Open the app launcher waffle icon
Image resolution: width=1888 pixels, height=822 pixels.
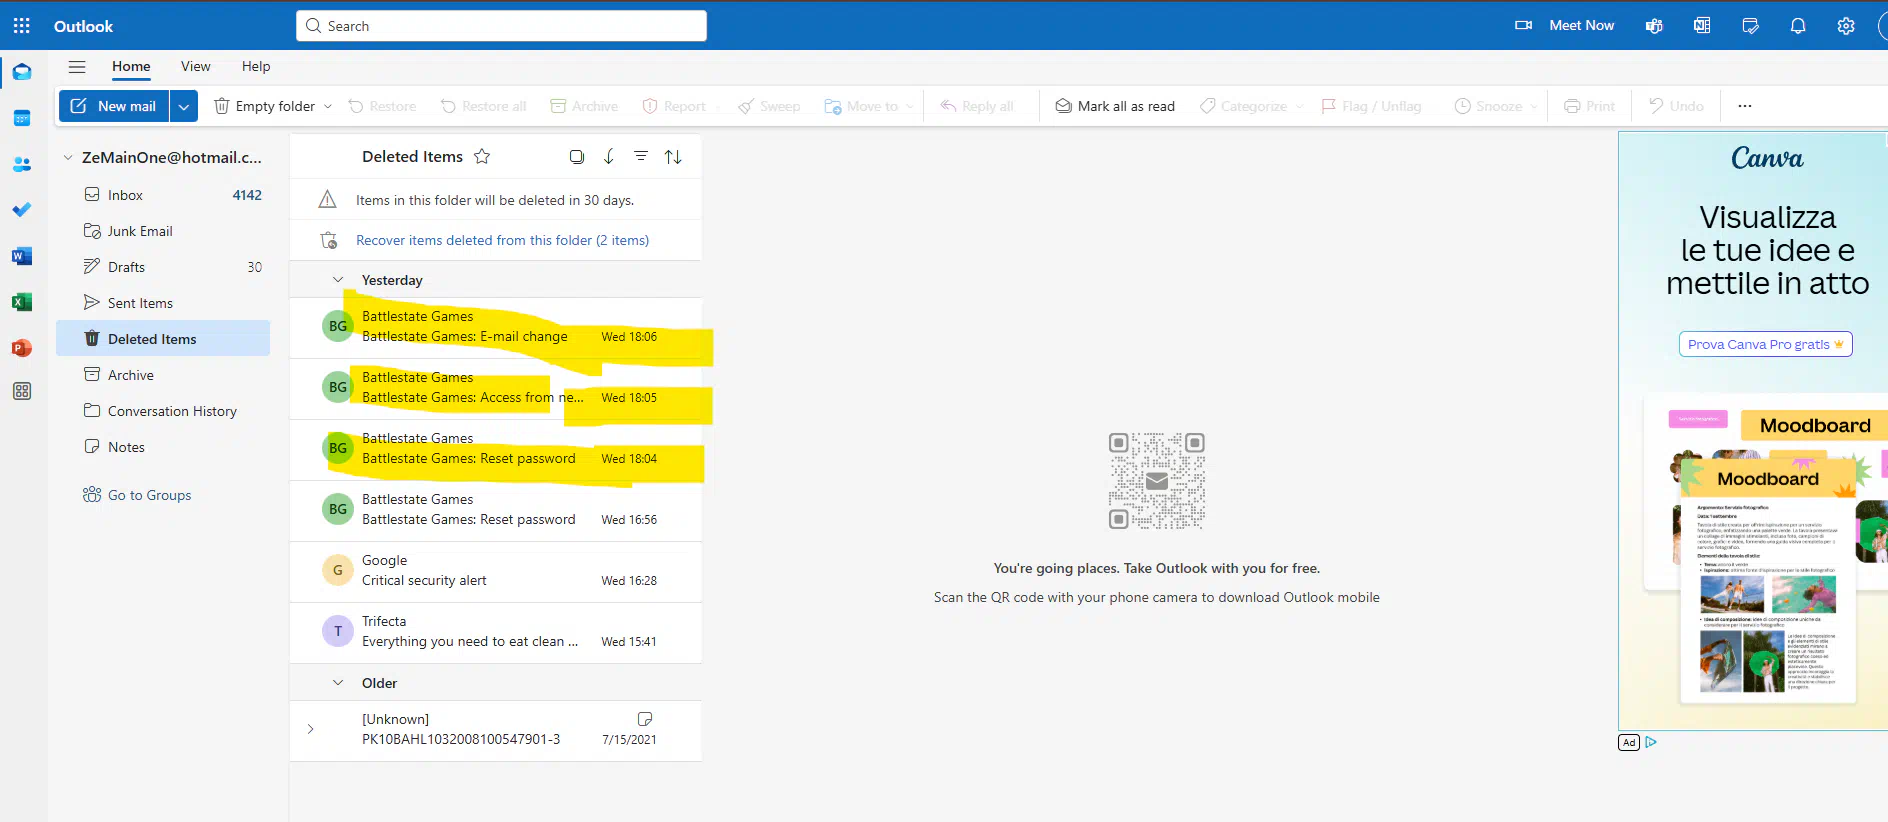click(x=22, y=26)
